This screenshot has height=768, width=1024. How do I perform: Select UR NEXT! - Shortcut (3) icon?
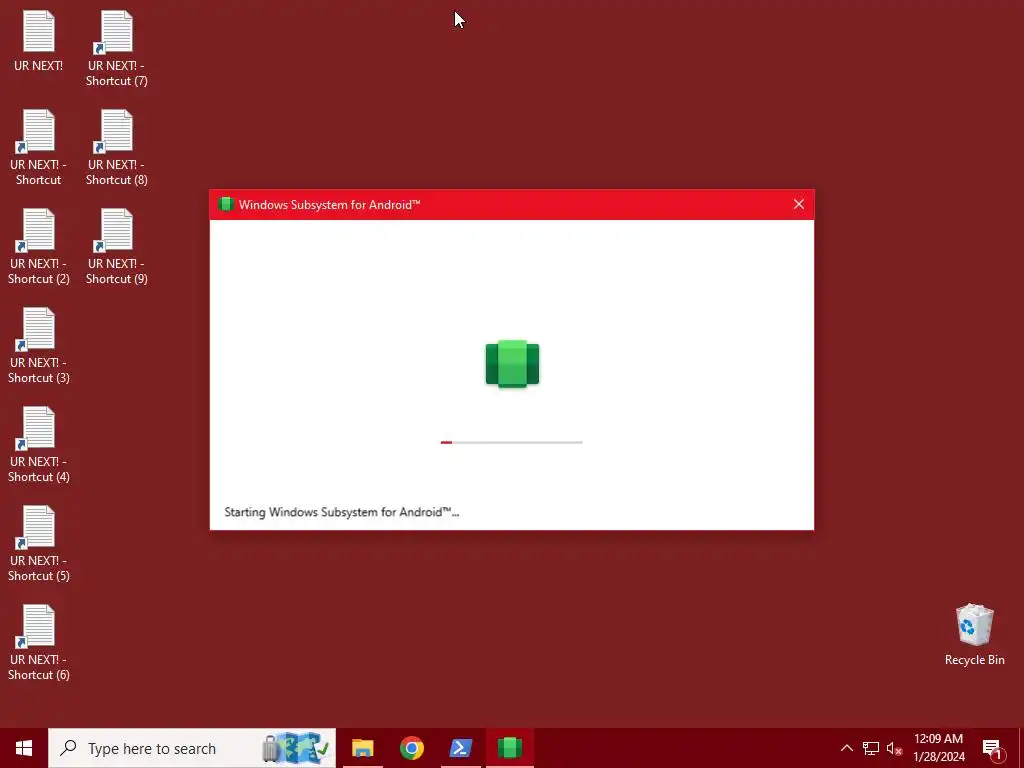39,329
